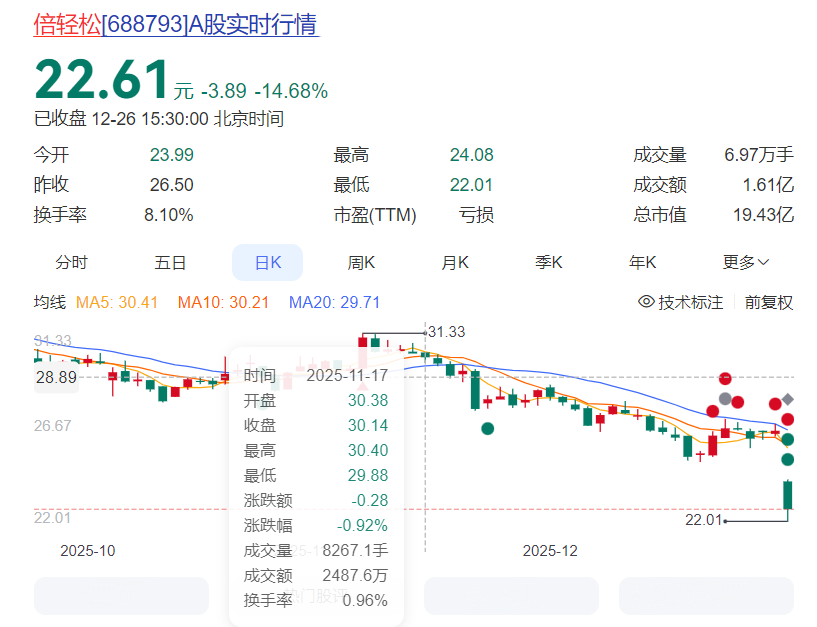The width and height of the screenshot is (817, 627).
Task: Open the 前复权 adjustment option
Action: pos(769,302)
